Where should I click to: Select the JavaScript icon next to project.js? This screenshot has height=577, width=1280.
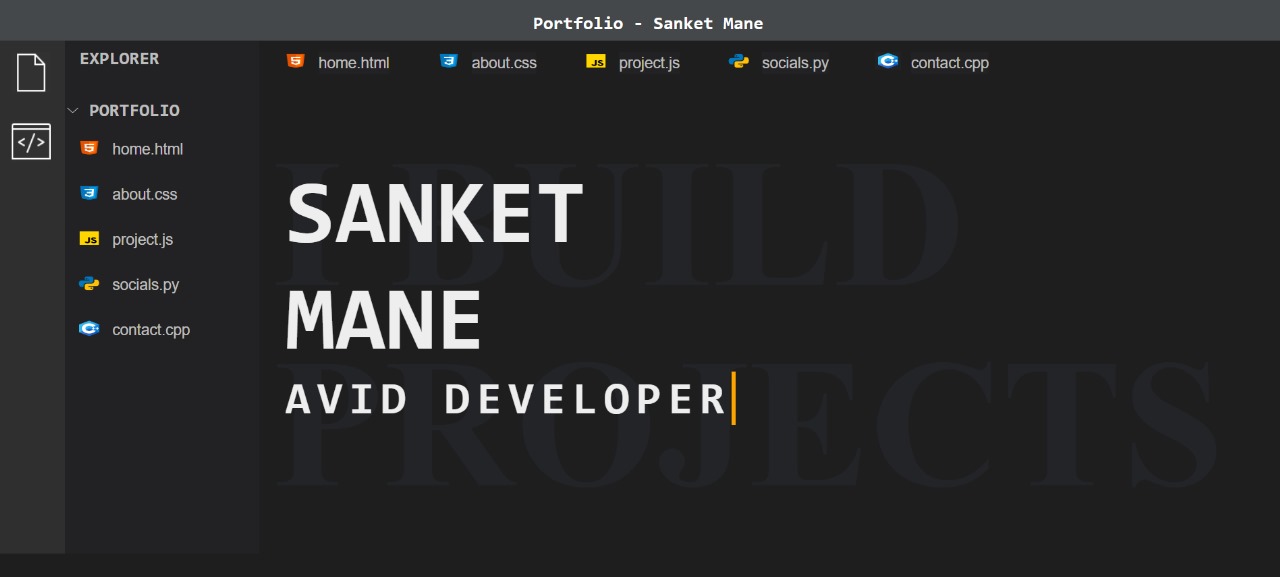89,239
